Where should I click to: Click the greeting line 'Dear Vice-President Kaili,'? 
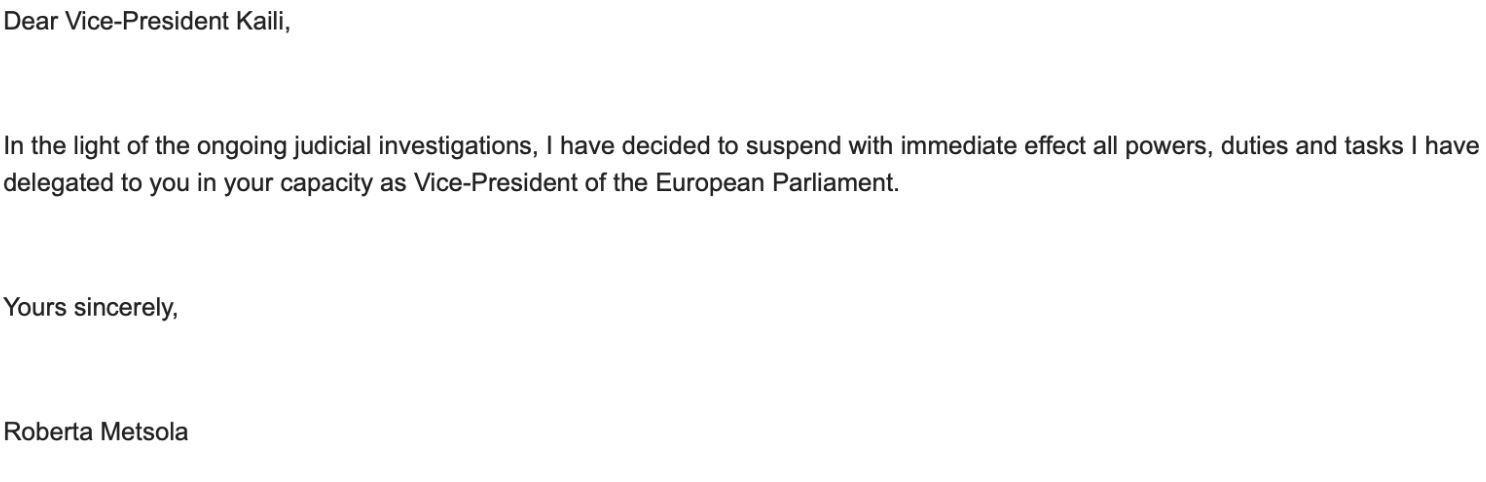tap(147, 22)
